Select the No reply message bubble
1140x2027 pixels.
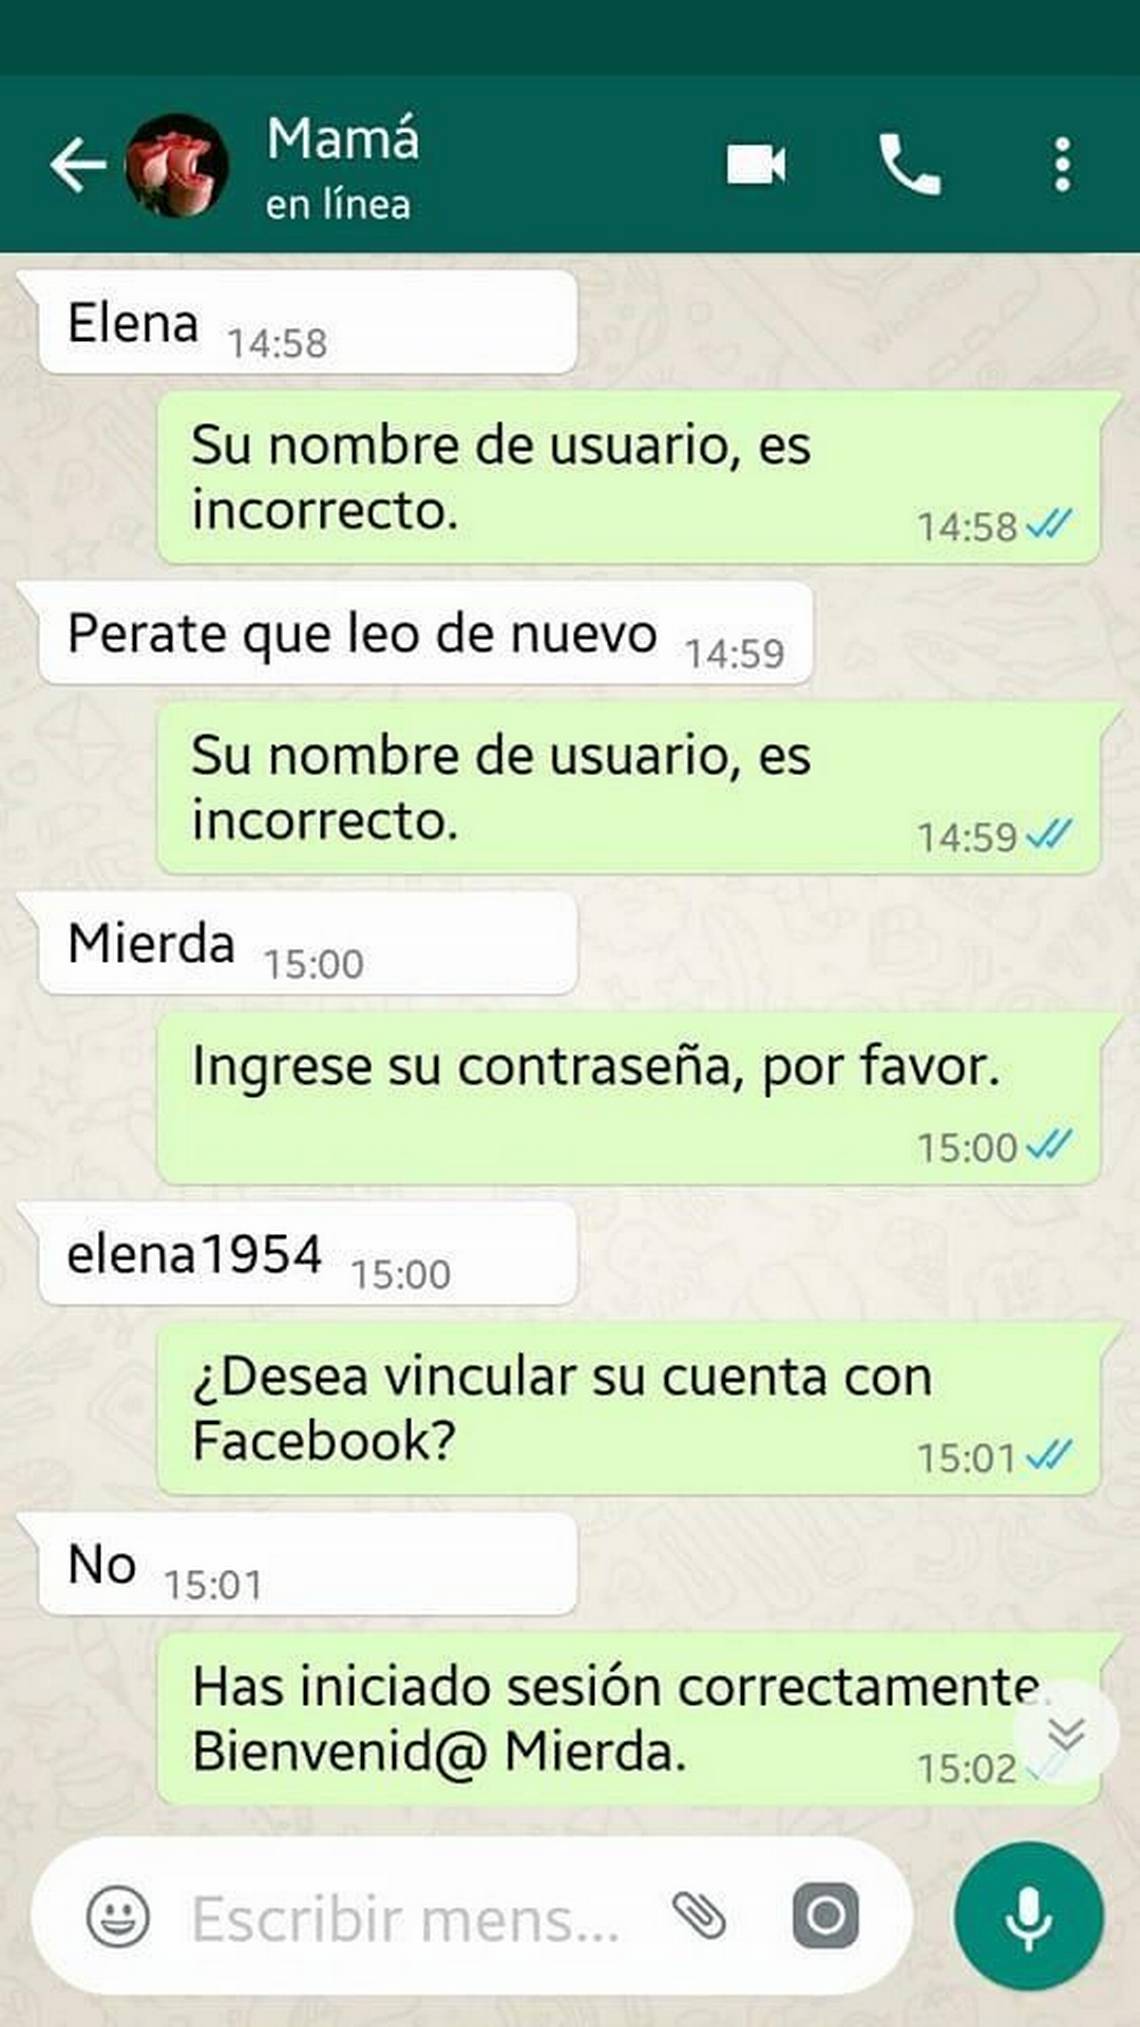(308, 1564)
